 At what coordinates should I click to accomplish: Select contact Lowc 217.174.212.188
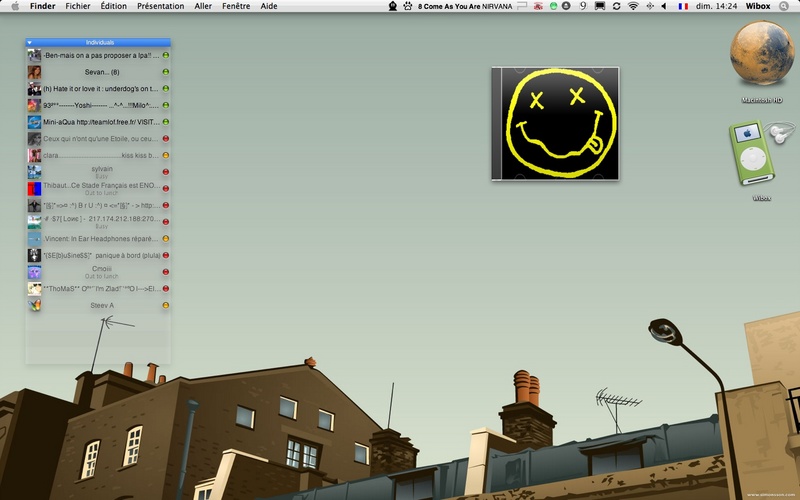98,222
